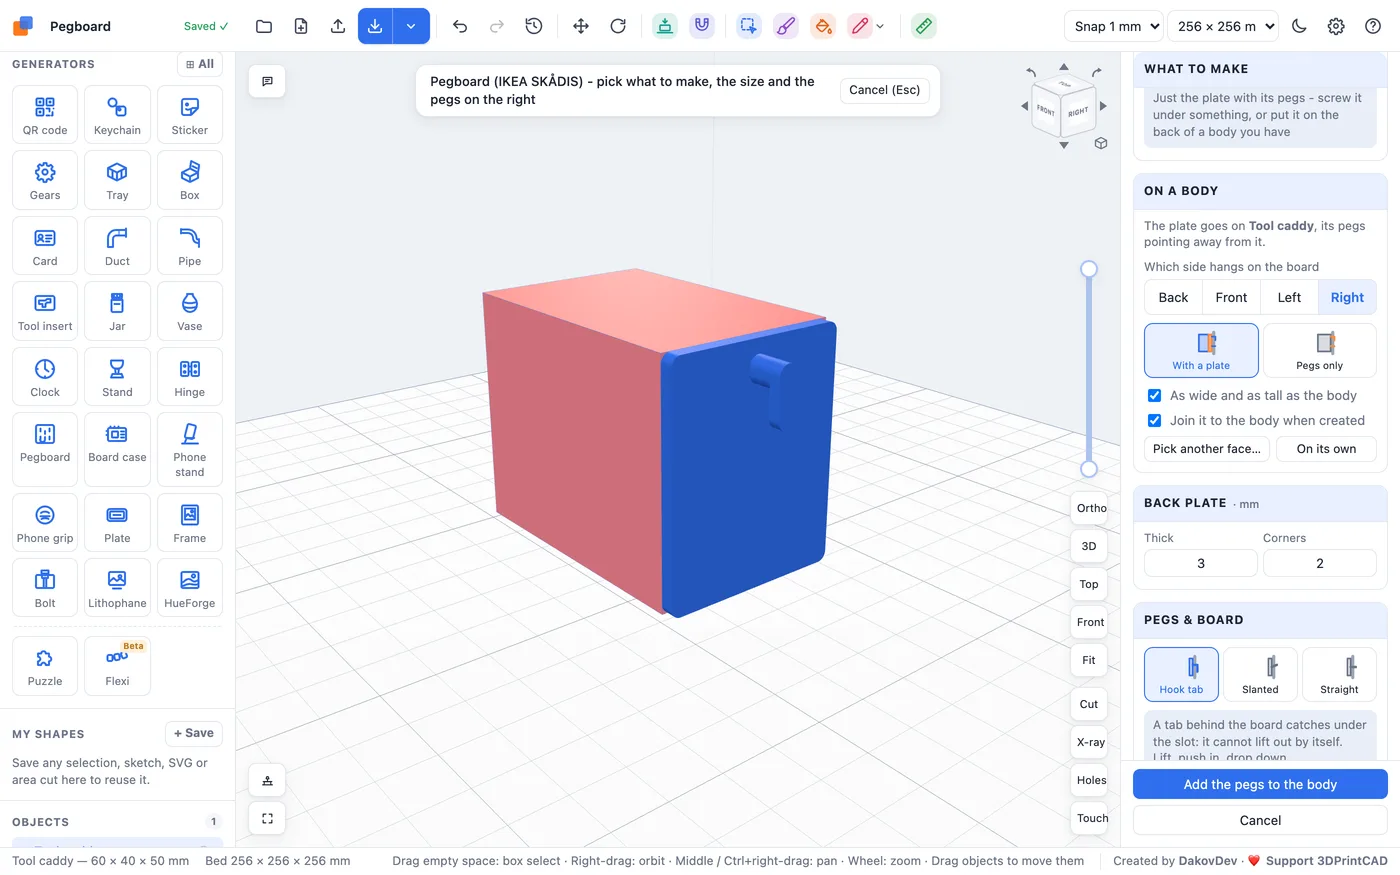Open the version history clock icon
The image size is (1400, 875).
pos(534,26)
